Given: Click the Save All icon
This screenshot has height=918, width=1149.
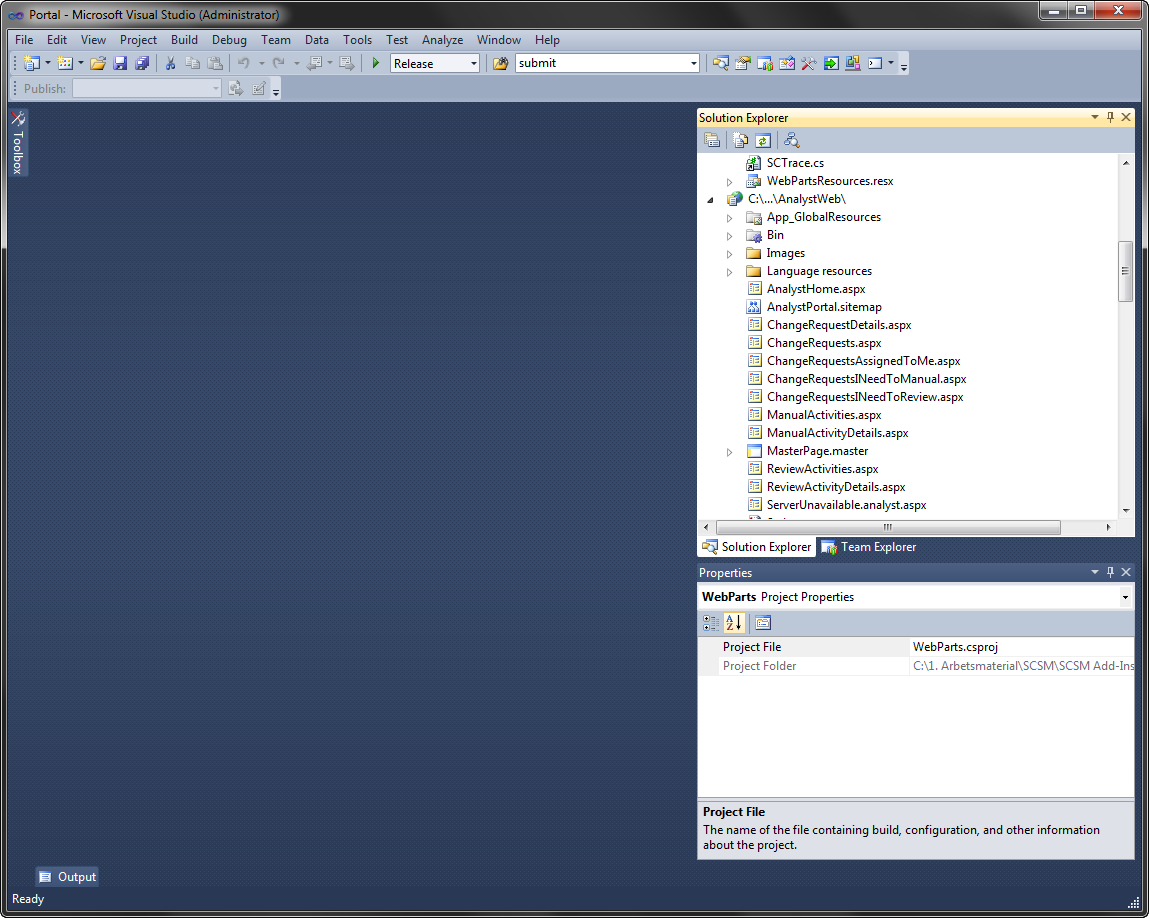Looking at the screenshot, I should [x=142, y=64].
